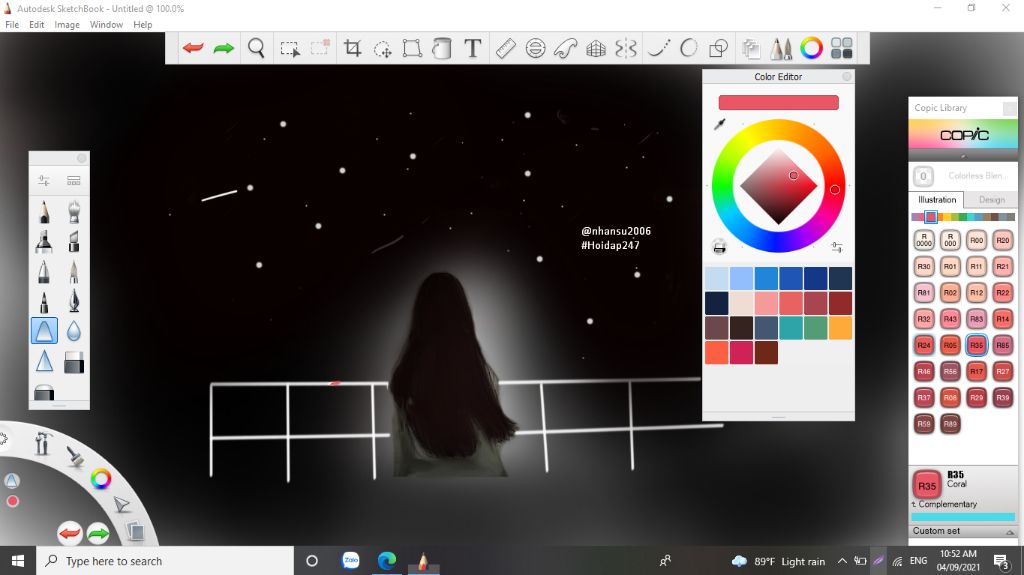Pick the color eyedropper in Color Editor
The width and height of the screenshot is (1024, 575).
(x=719, y=124)
